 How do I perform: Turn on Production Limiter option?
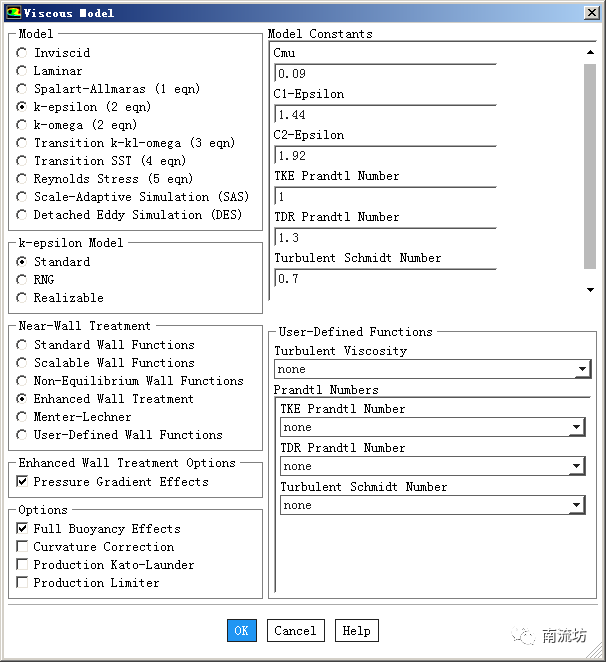[23, 583]
